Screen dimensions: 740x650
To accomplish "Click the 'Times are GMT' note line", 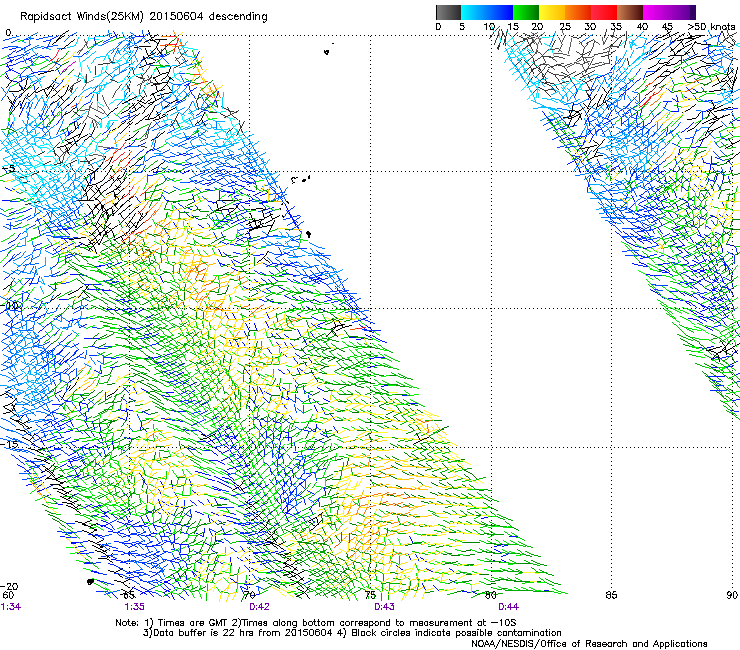I will click(x=316, y=623).
